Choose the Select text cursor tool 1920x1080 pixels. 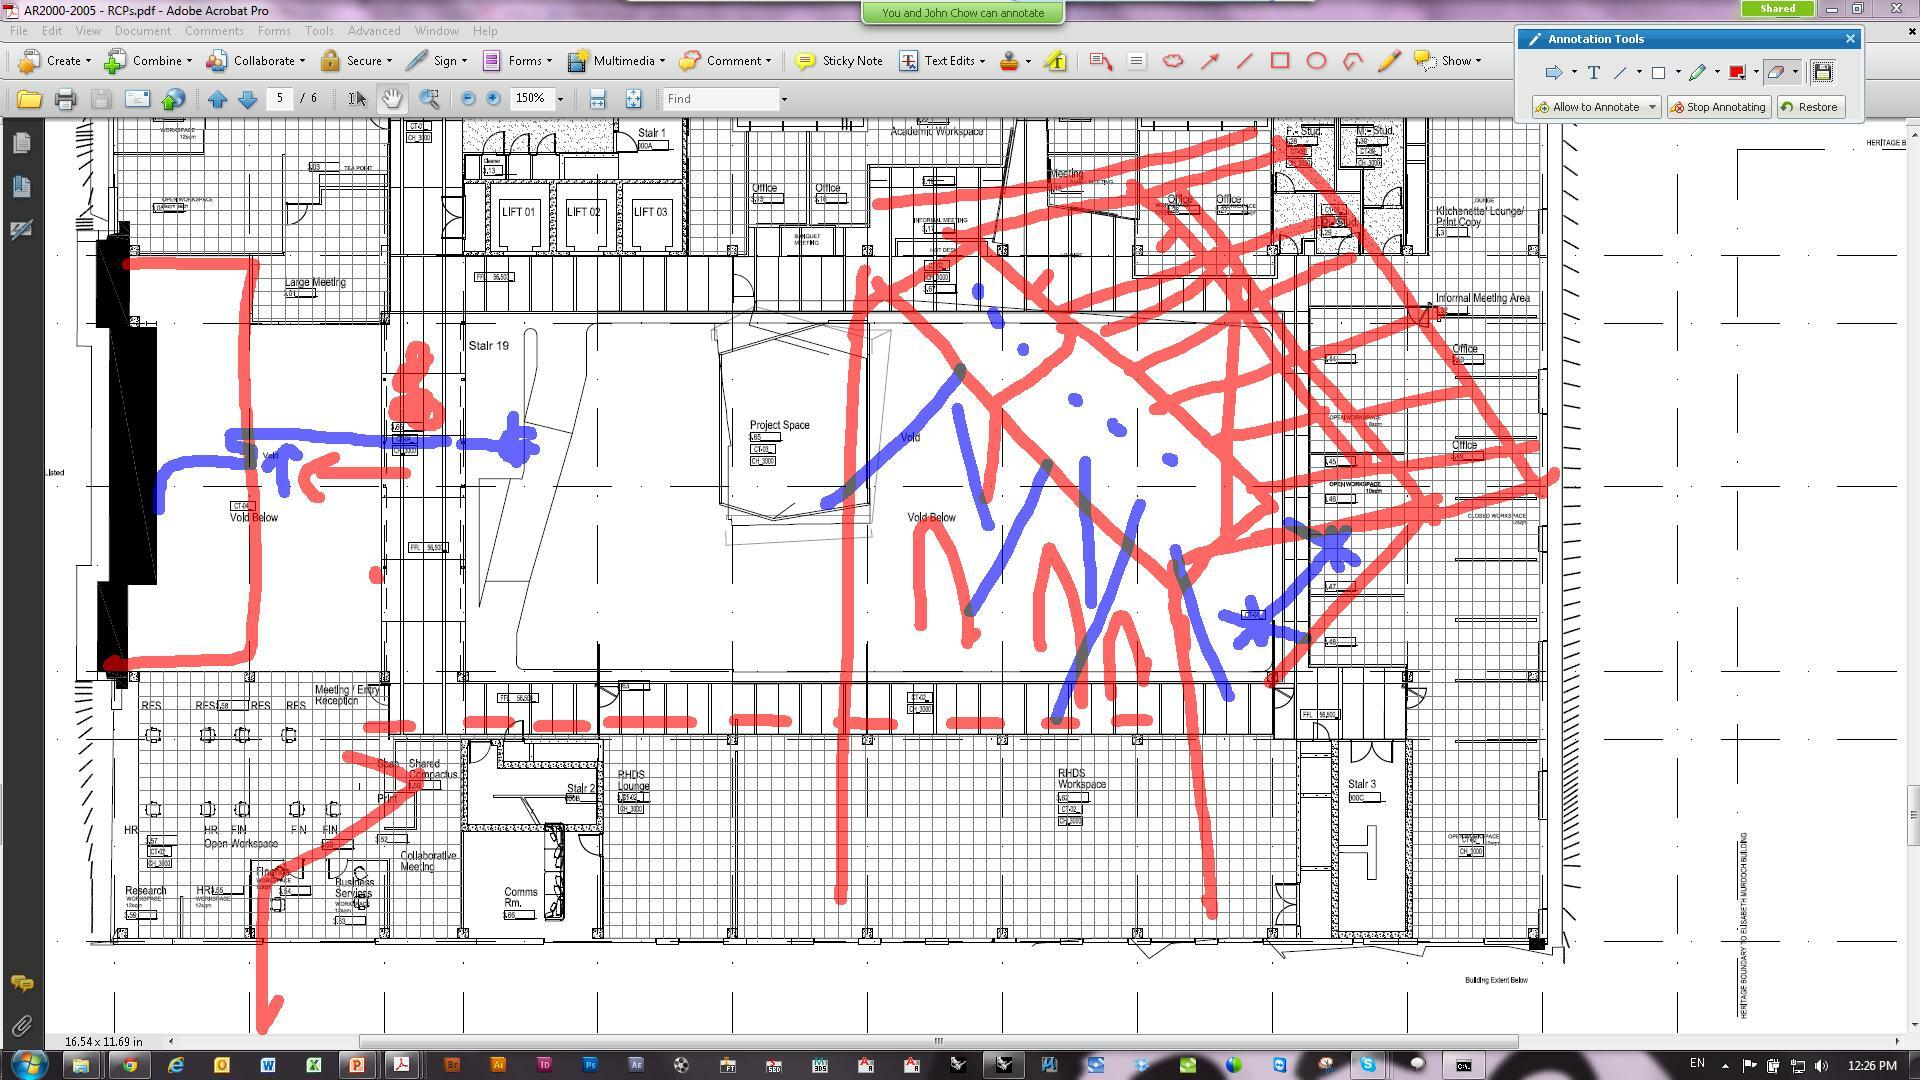[357, 99]
